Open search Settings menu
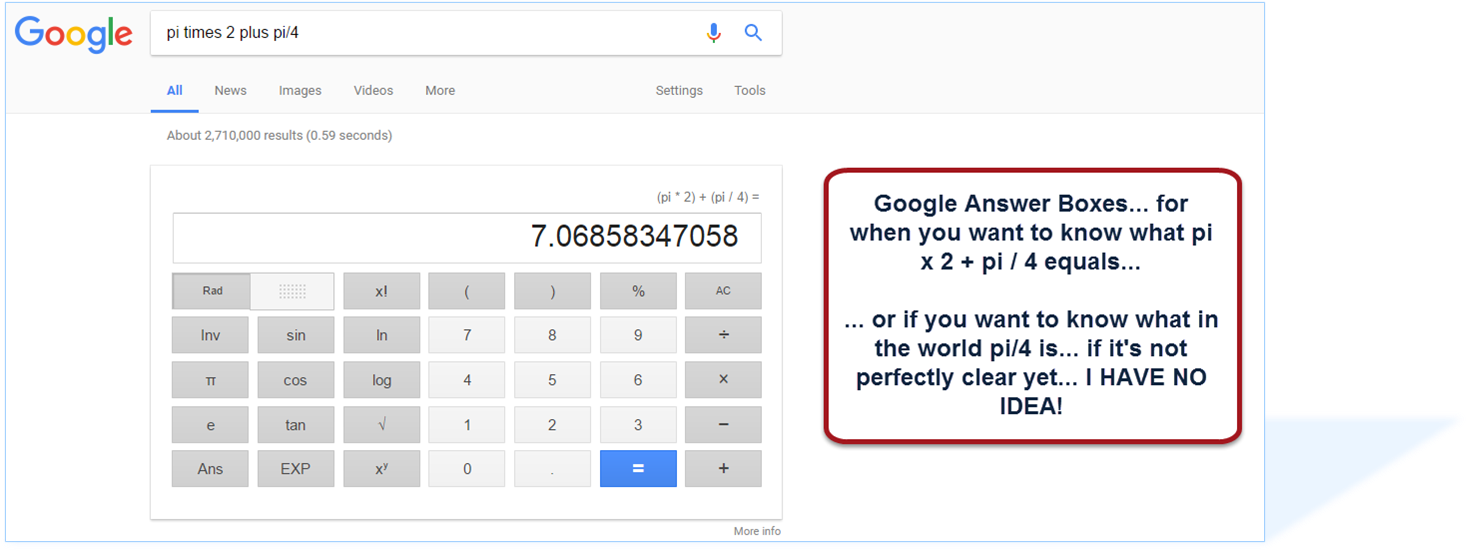The image size is (1466, 550). (x=679, y=91)
